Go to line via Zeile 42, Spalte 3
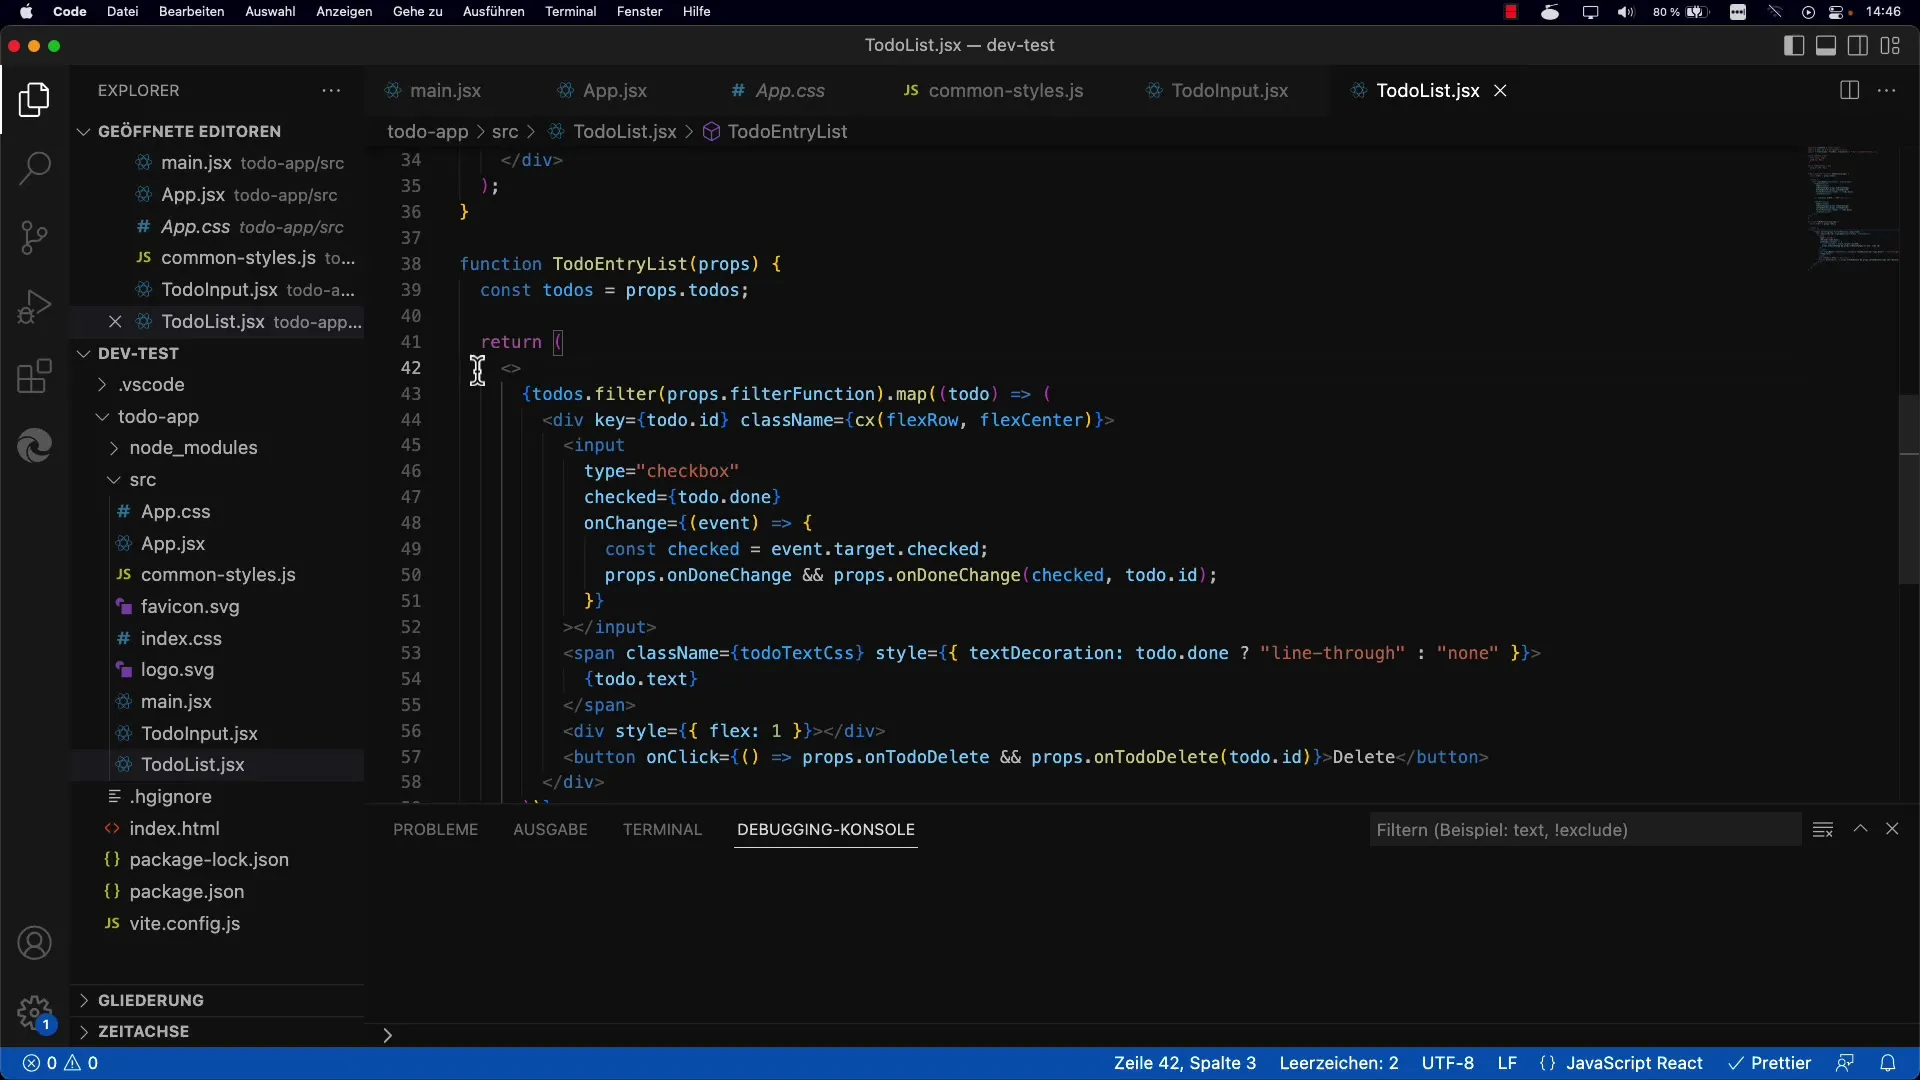The image size is (1920, 1080). [1185, 1063]
